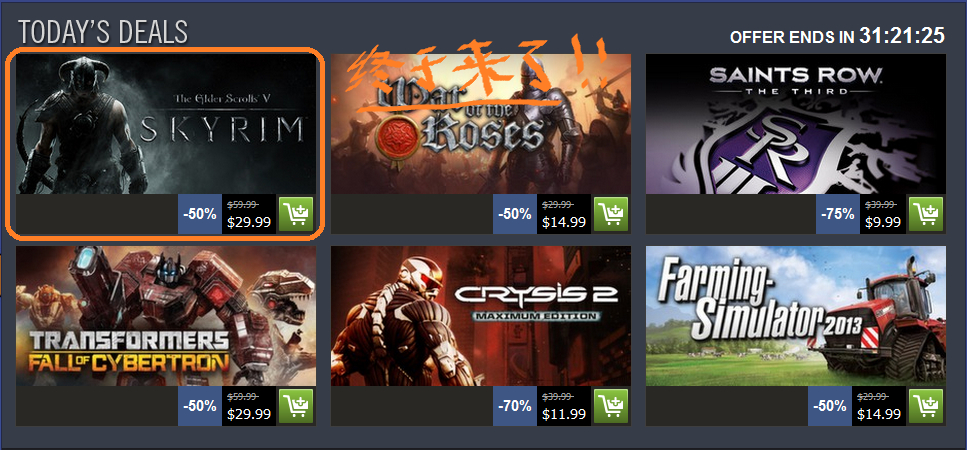Add Skyrim to cart with green icon

pyautogui.click(x=296, y=214)
